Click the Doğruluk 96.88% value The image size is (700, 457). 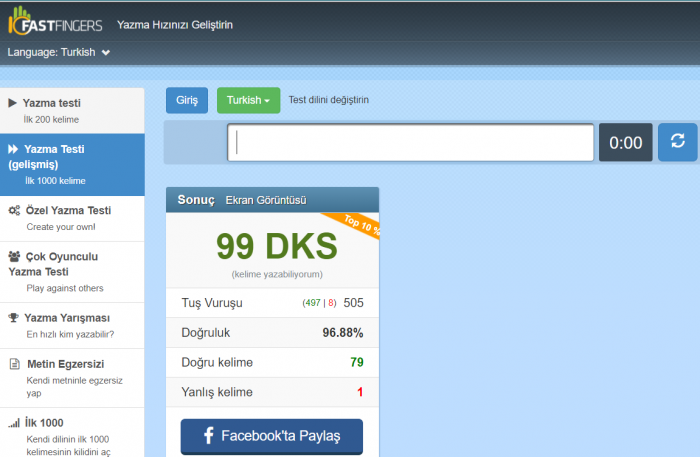342,332
